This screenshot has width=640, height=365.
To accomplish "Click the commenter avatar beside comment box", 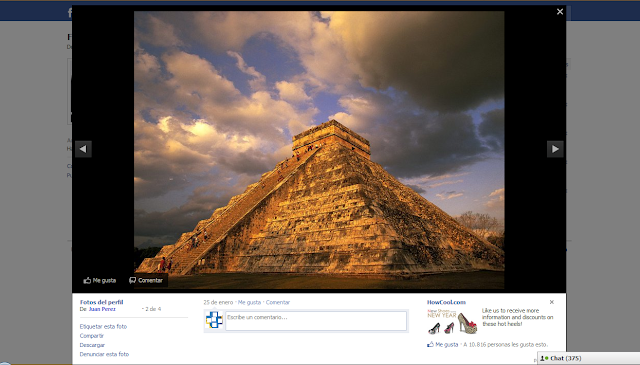I will click(214, 320).
